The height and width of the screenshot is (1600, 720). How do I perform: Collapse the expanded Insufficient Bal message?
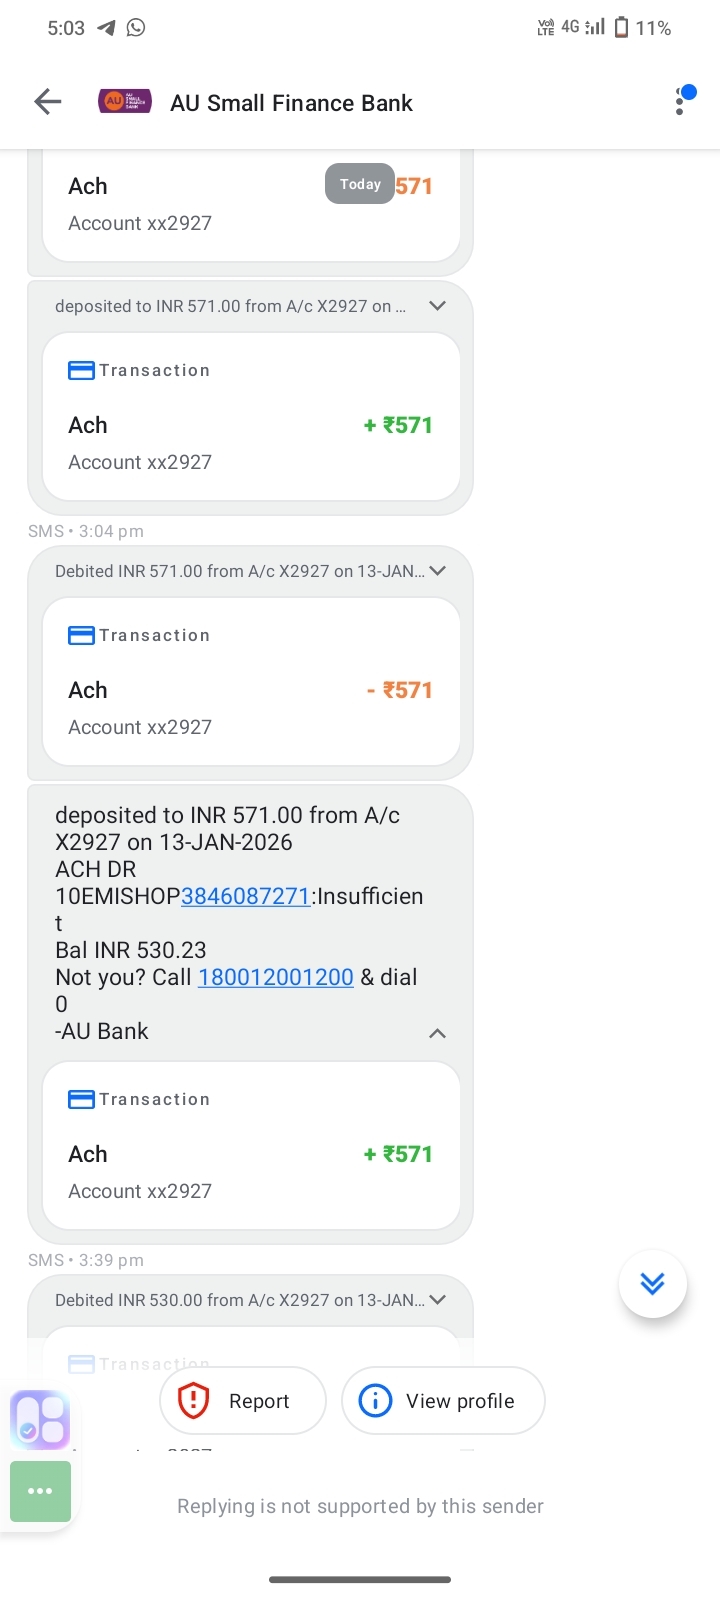tap(437, 1033)
